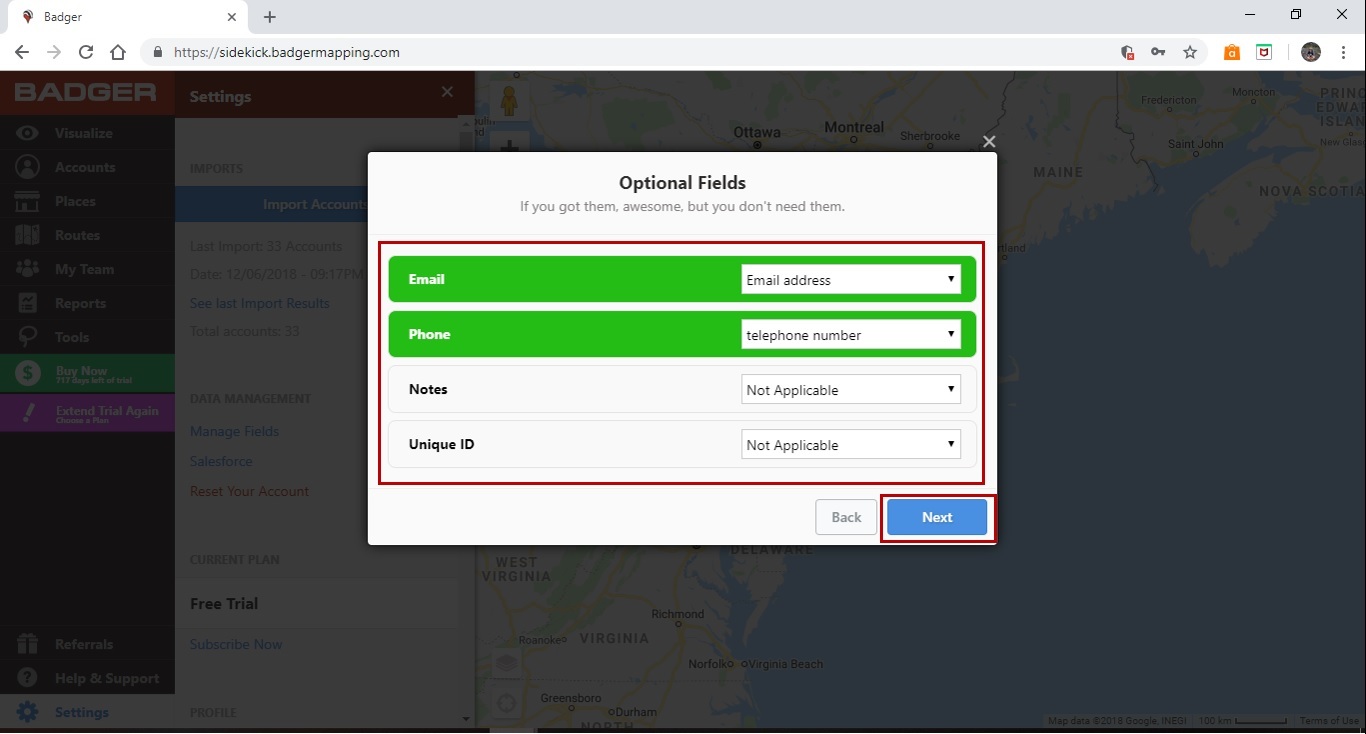Go to the browser home page
The height and width of the screenshot is (734, 1366).
tap(118, 52)
